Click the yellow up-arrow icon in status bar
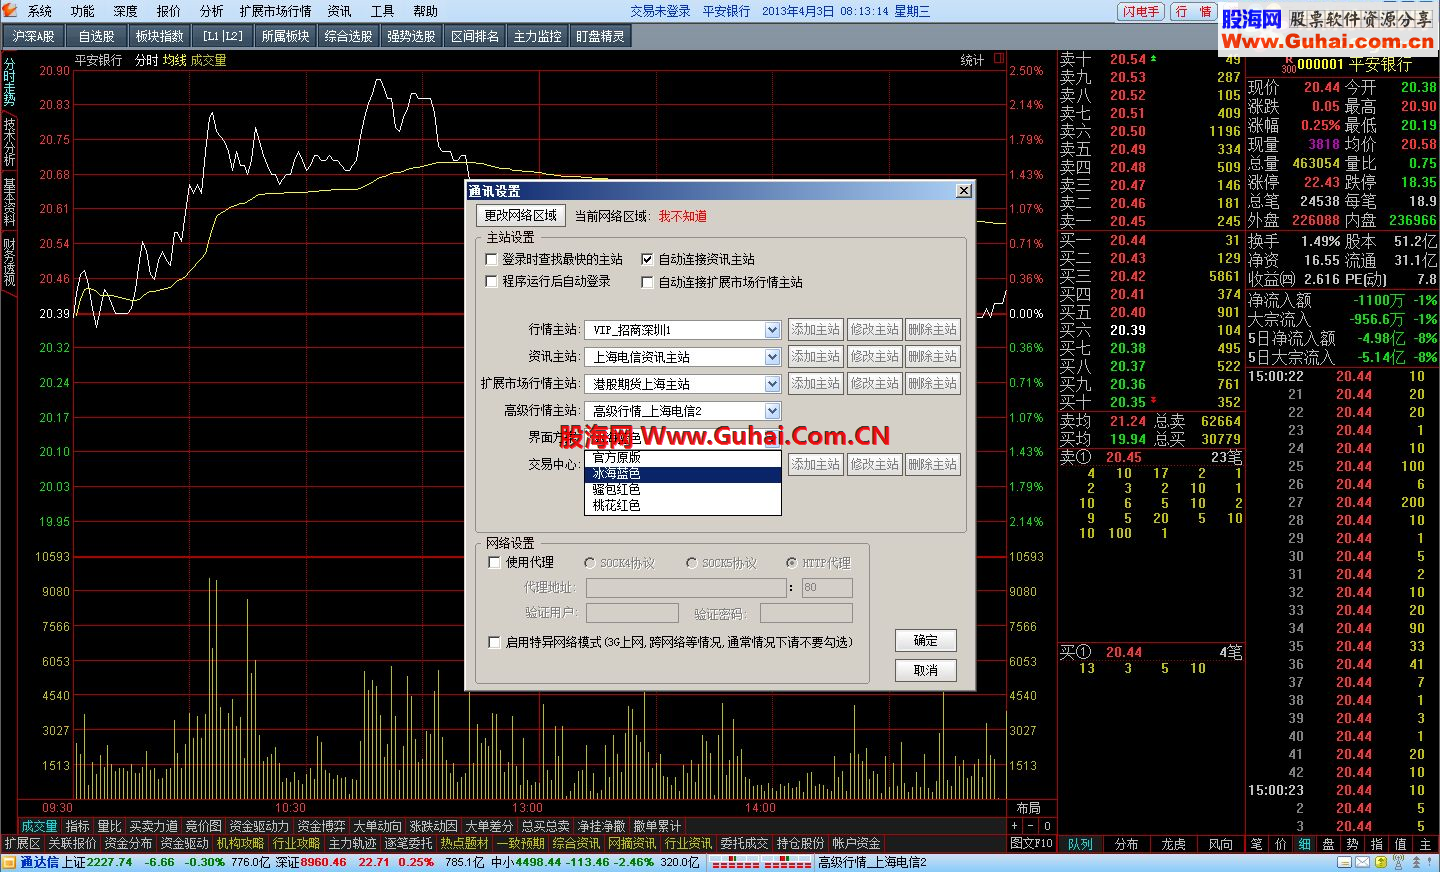The width and height of the screenshot is (1440, 872). click(x=1381, y=862)
